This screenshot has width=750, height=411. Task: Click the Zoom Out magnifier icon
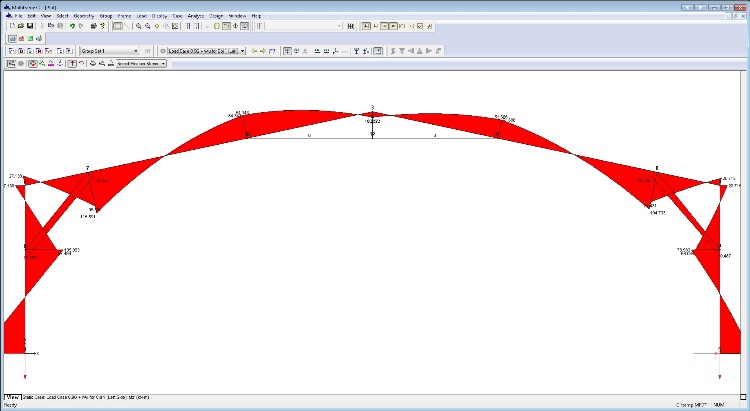pyautogui.click(x=148, y=26)
